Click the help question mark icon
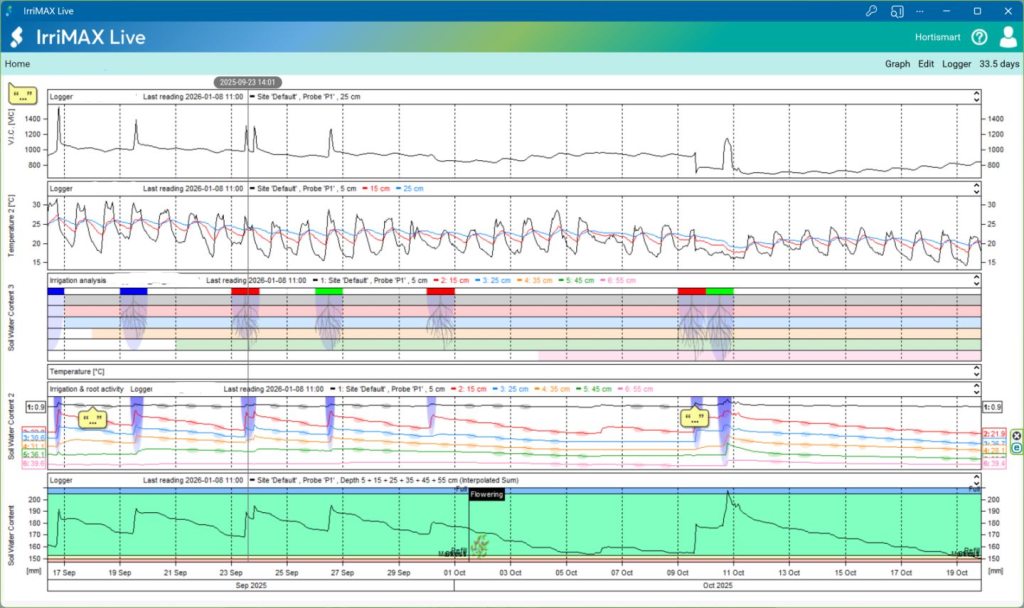The image size is (1024, 608). (979, 37)
